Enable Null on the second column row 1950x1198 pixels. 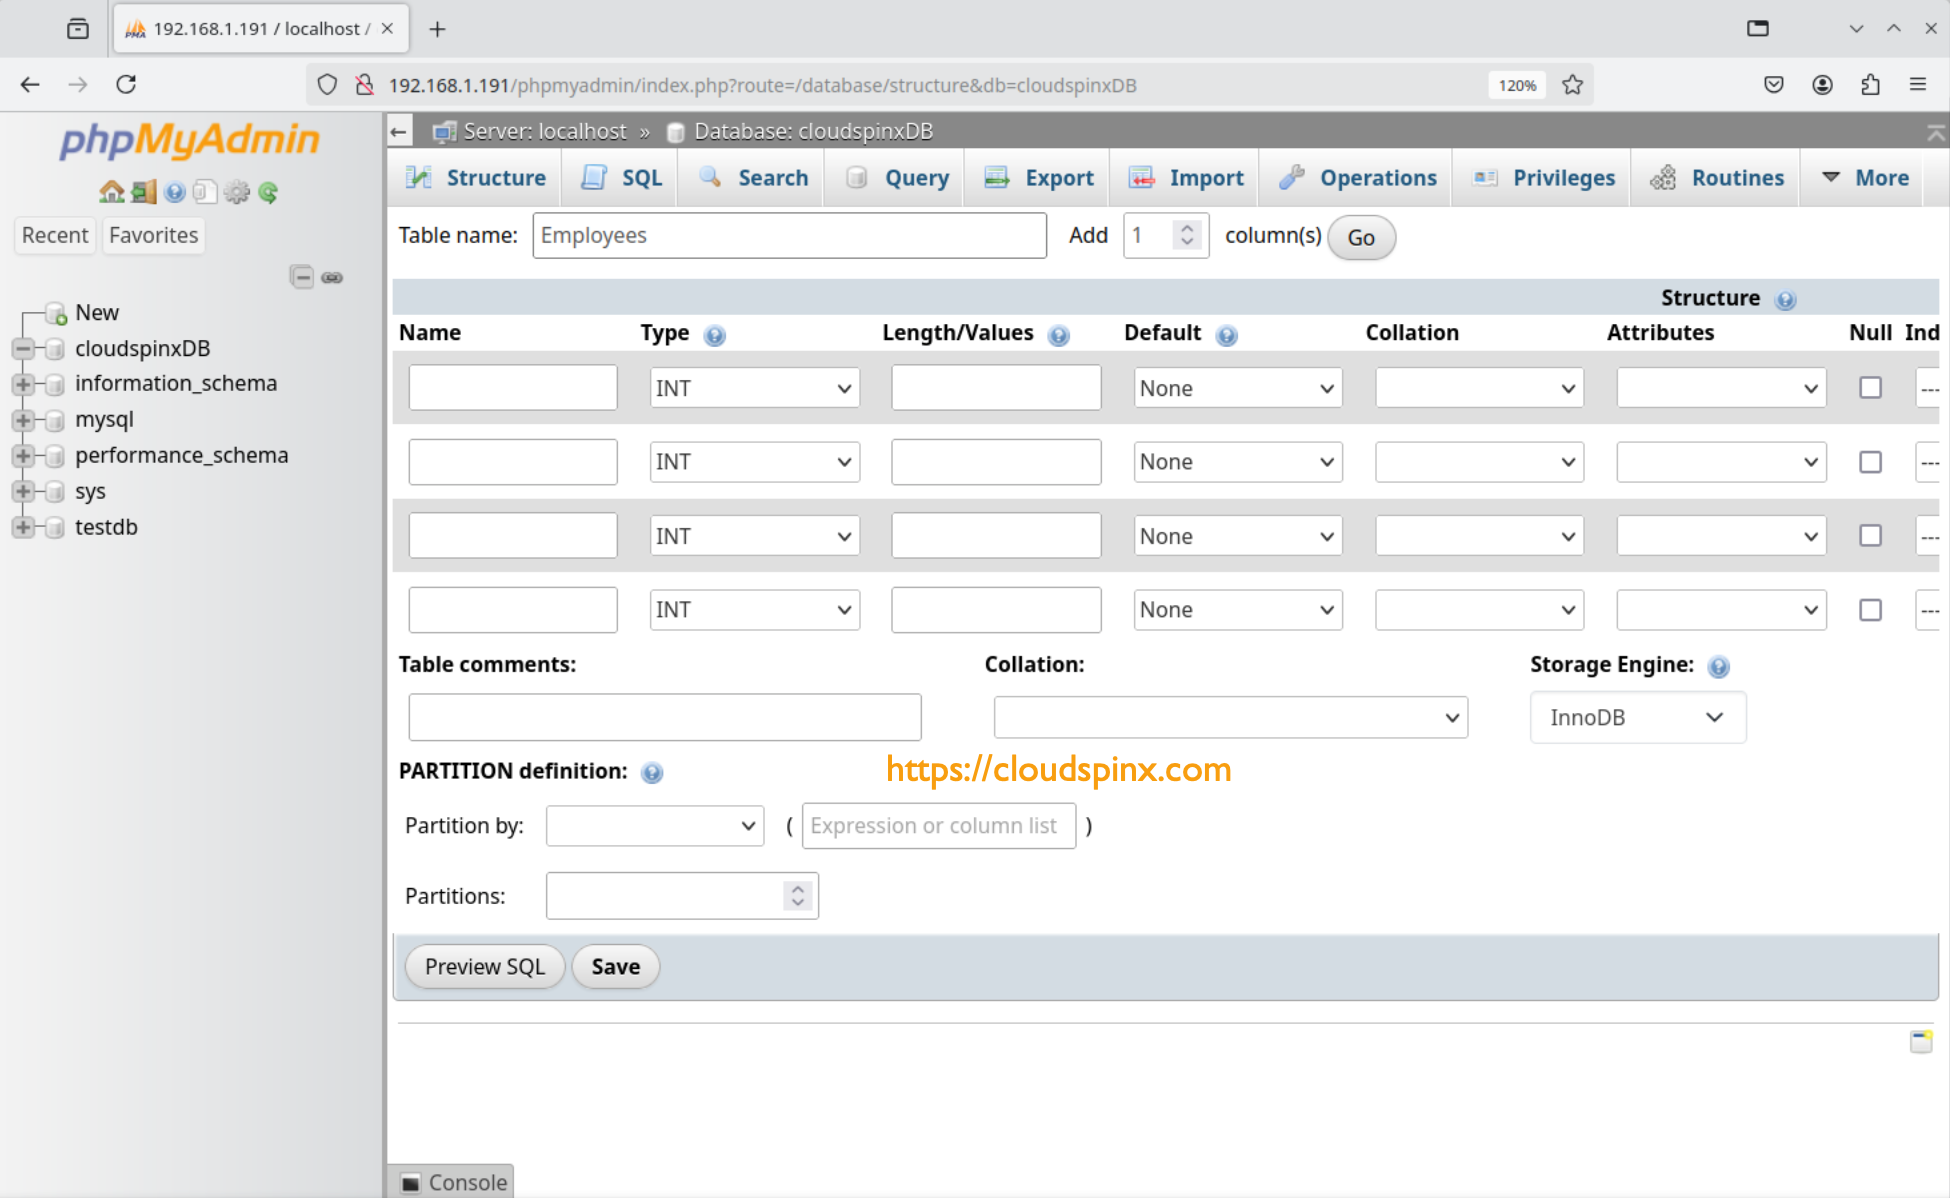(1870, 461)
